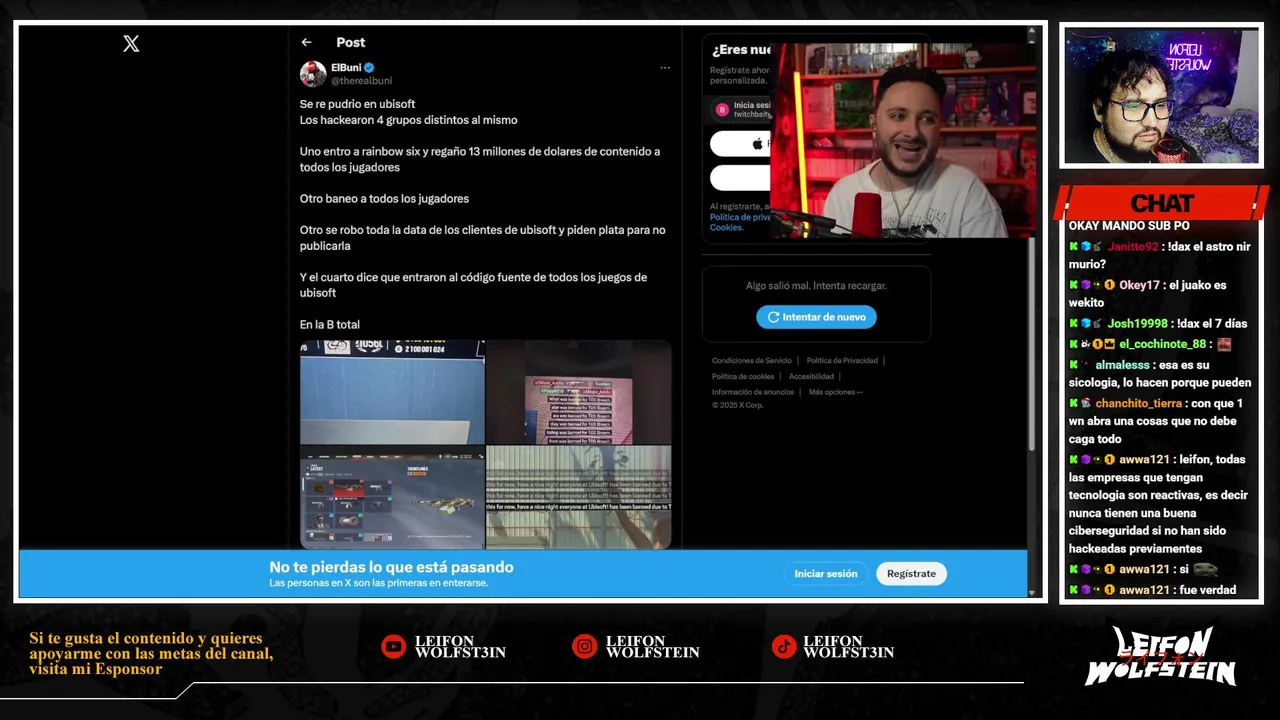
Task: Click the YouTube icon in the footer
Action: [394, 647]
